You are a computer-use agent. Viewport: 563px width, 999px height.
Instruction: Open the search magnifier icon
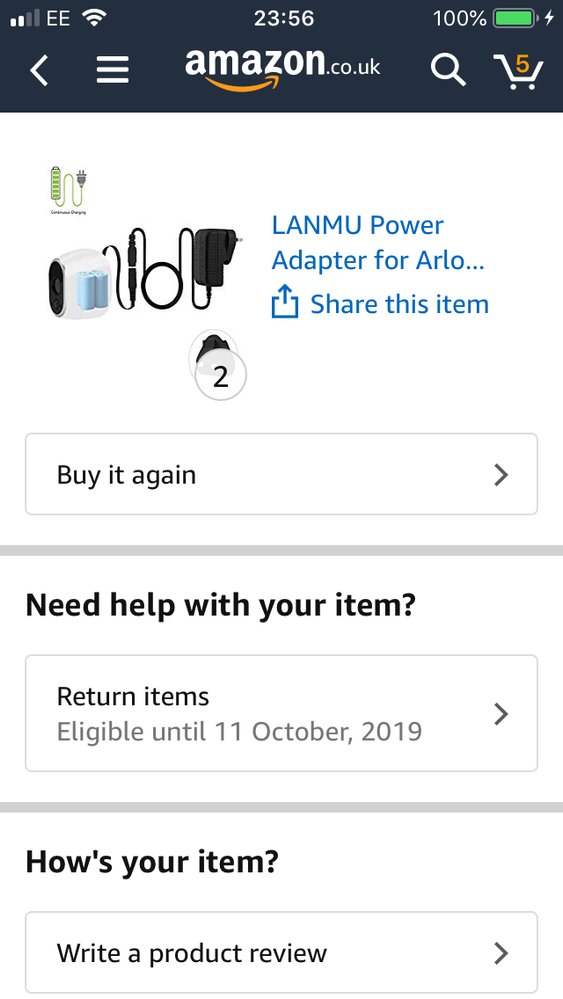pos(448,69)
